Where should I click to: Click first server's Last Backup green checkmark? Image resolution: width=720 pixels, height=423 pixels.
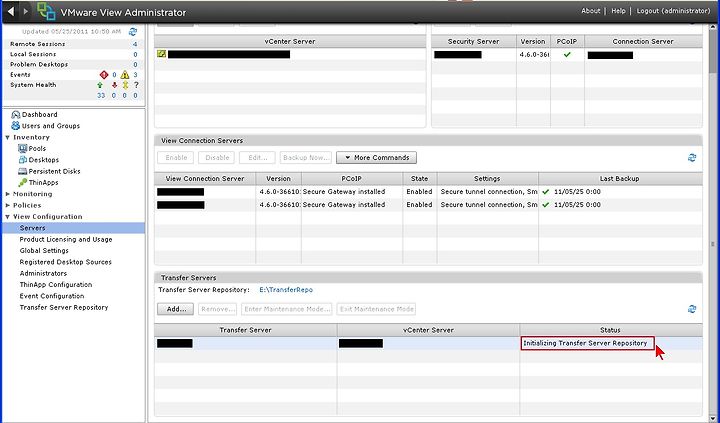pyautogui.click(x=546, y=192)
